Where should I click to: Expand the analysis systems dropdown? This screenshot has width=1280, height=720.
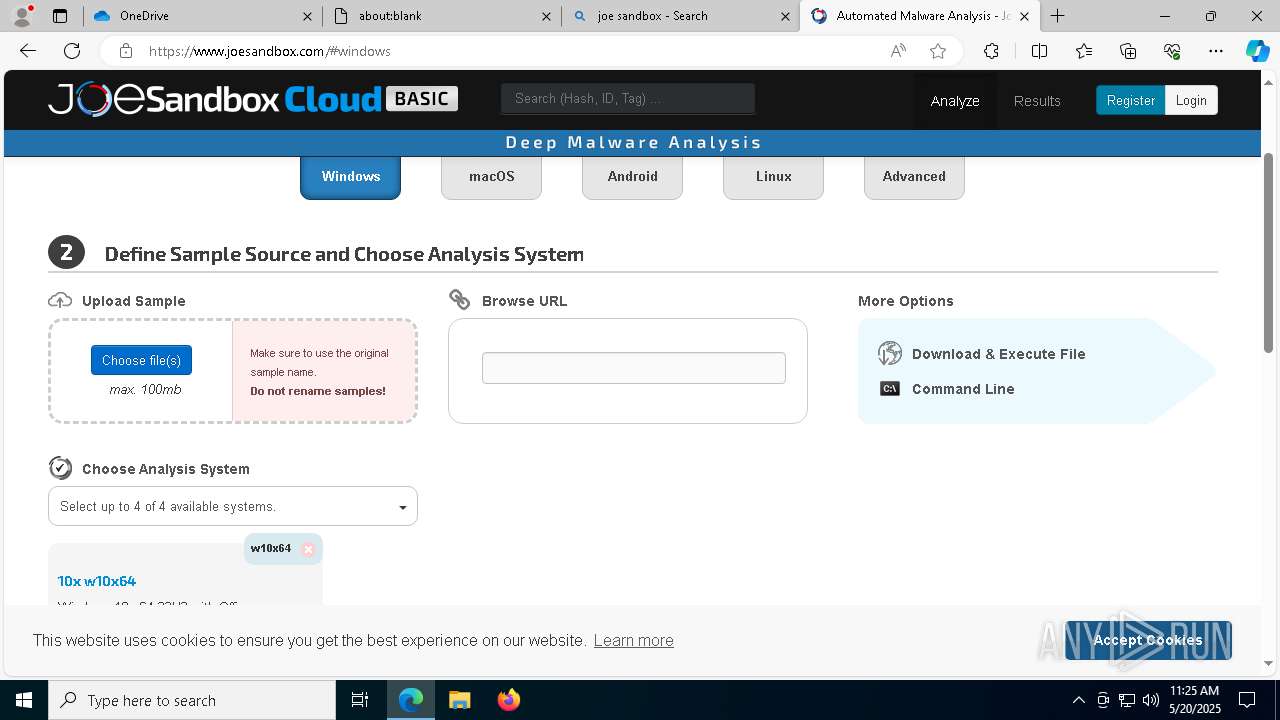coord(233,506)
